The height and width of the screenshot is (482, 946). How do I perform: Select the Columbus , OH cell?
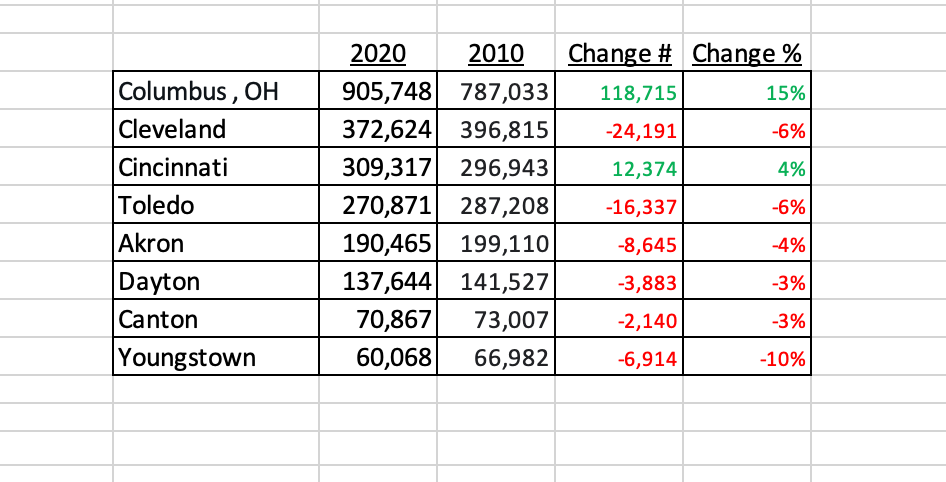pyautogui.click(x=216, y=90)
